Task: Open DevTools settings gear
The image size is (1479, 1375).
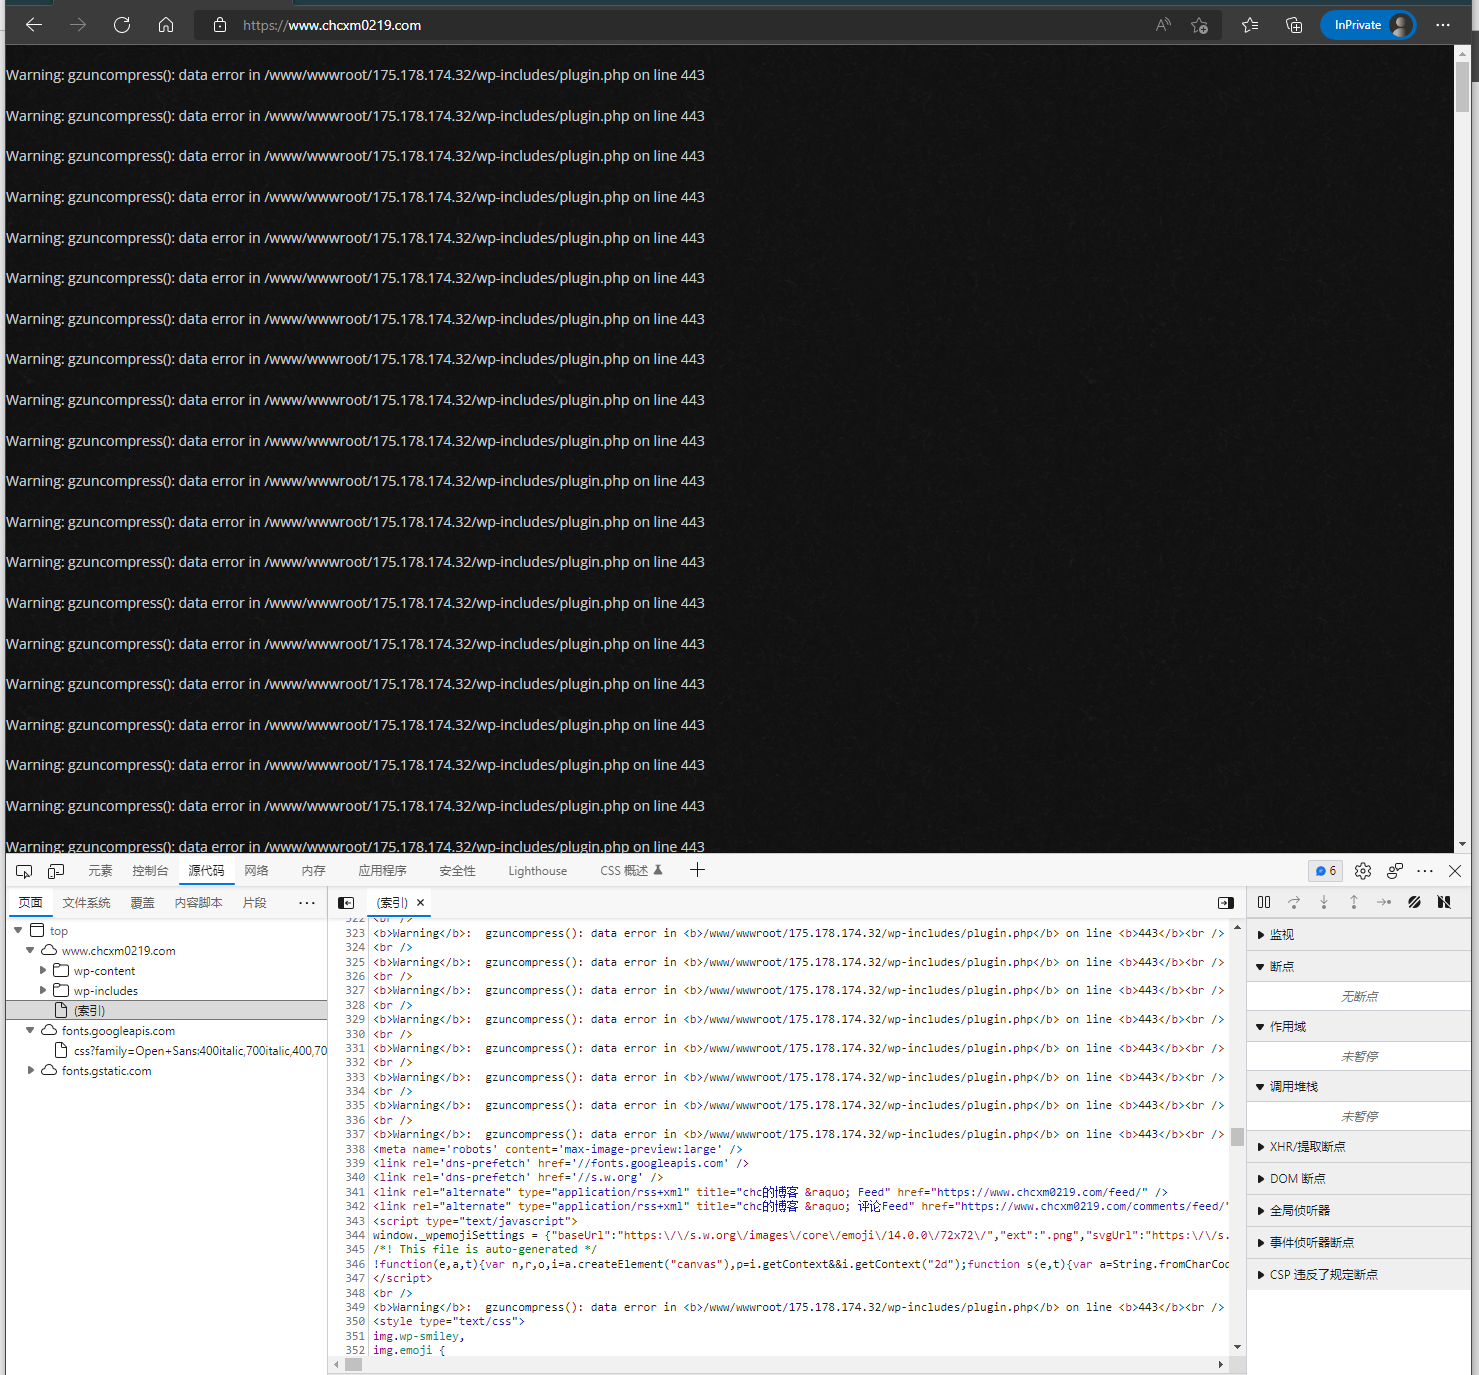Action: coord(1363,871)
